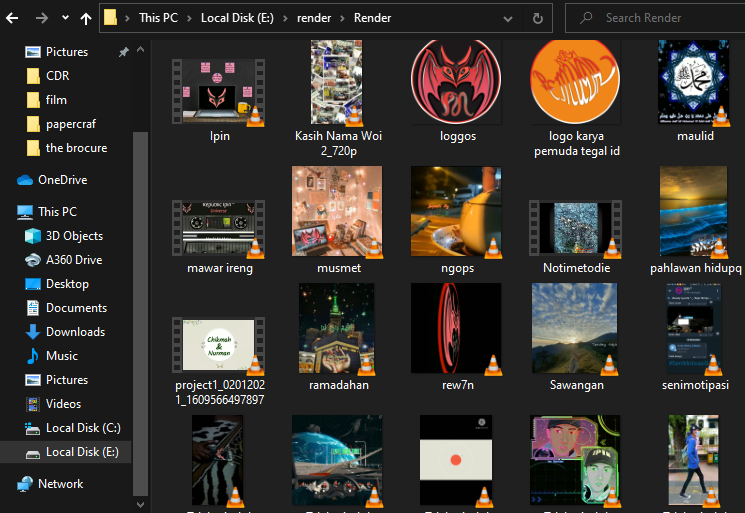Go back with the Back arrow
Viewport: 745px width, 513px height.
[12, 18]
